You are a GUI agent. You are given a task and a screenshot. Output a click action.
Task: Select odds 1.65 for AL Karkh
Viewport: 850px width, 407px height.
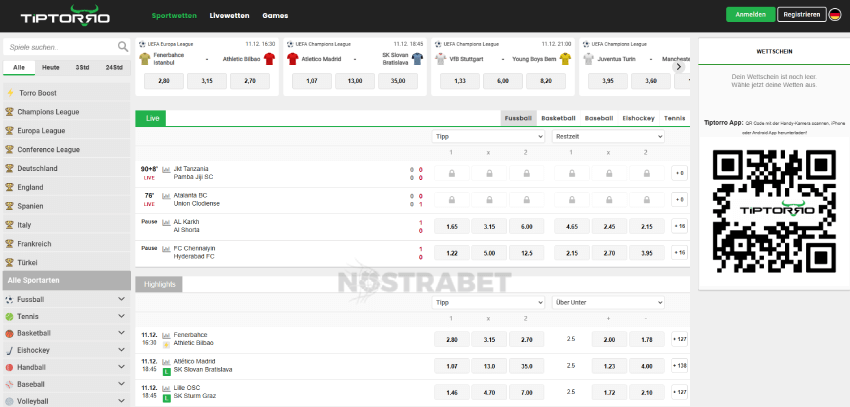click(452, 227)
